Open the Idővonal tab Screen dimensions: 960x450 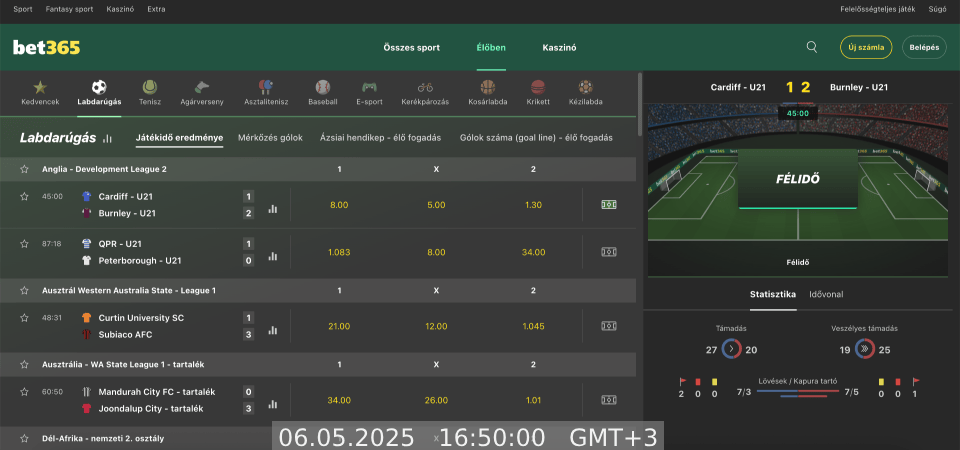coord(826,294)
